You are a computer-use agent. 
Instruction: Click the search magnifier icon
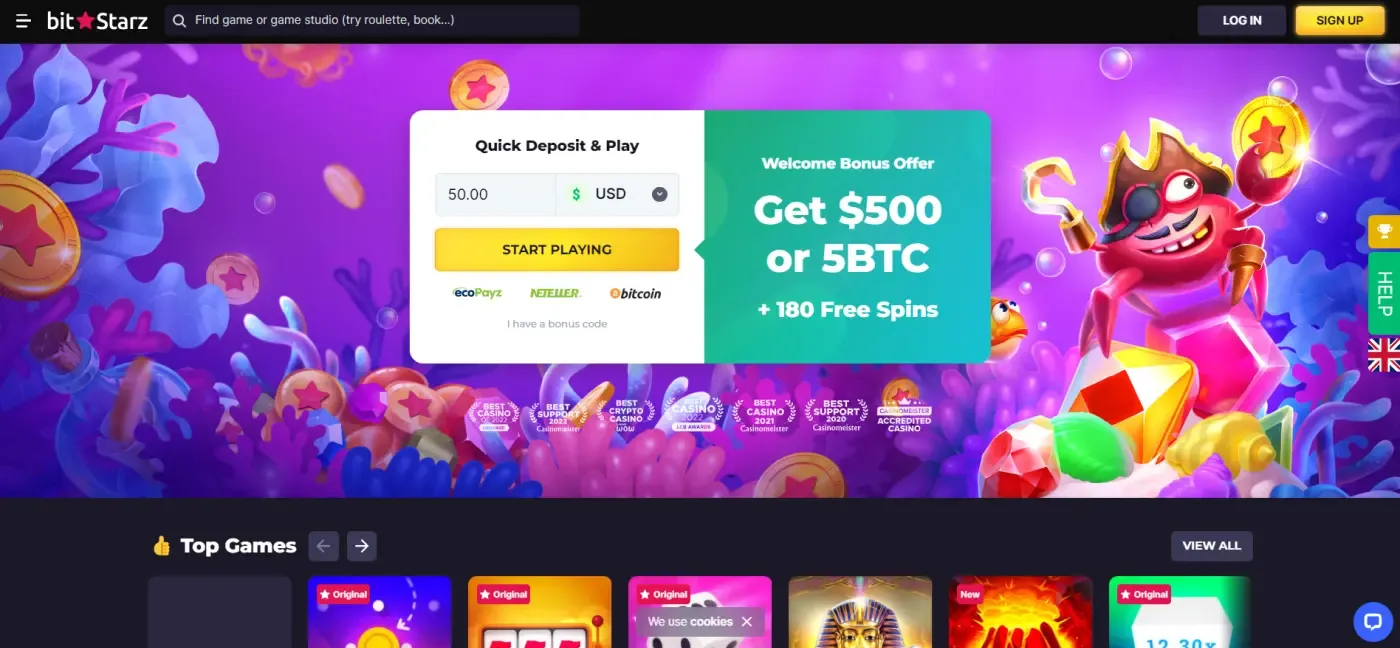[179, 20]
